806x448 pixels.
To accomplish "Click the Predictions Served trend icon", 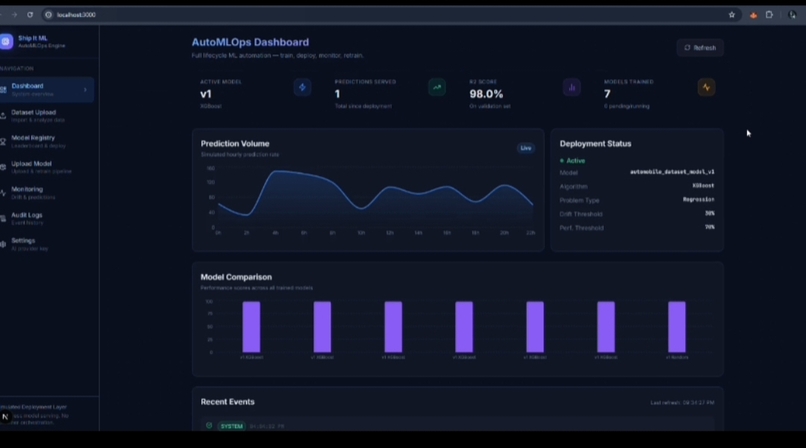I will pyautogui.click(x=437, y=87).
